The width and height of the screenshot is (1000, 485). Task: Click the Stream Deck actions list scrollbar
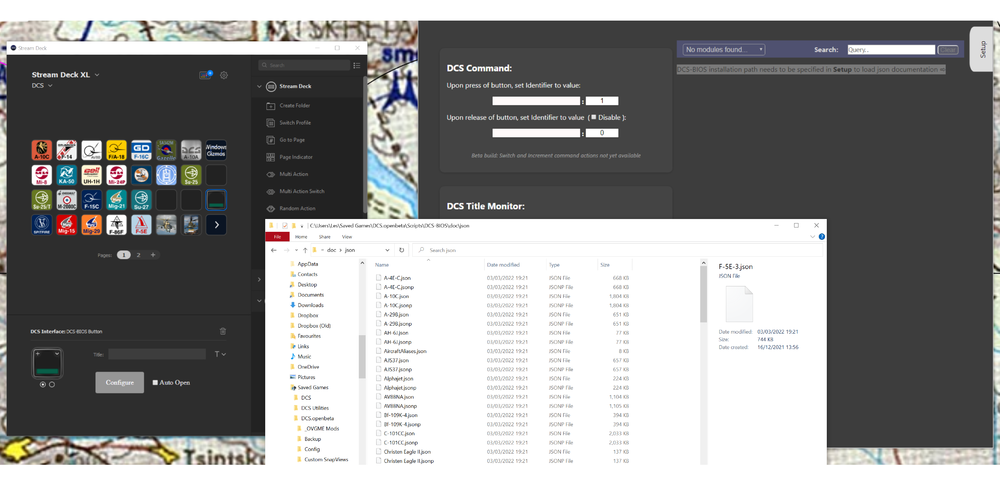tap(365, 145)
